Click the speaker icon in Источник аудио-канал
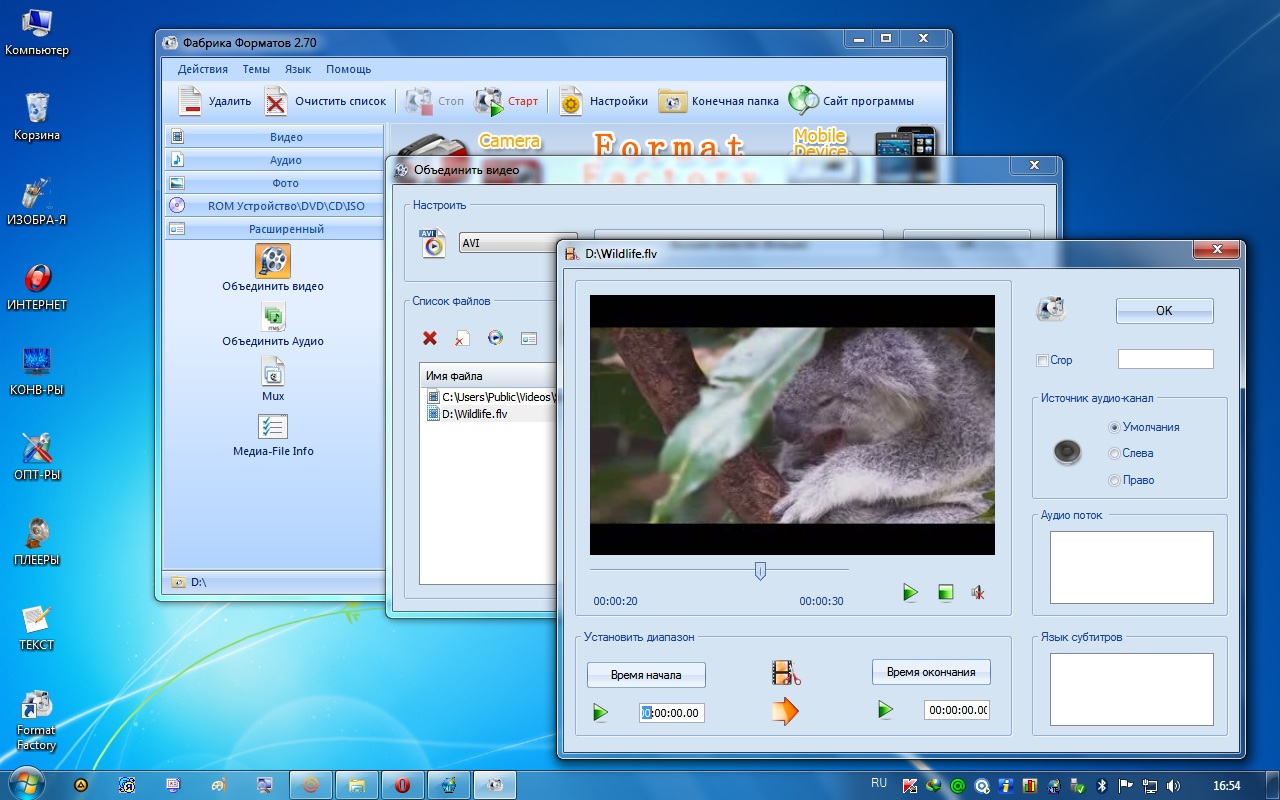The width and height of the screenshot is (1280, 800). (1067, 453)
